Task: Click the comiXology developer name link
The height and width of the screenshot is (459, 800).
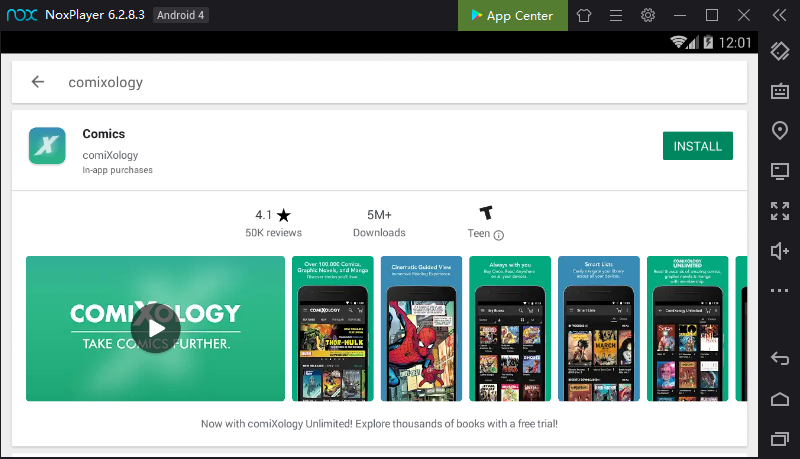Action: click(110, 155)
